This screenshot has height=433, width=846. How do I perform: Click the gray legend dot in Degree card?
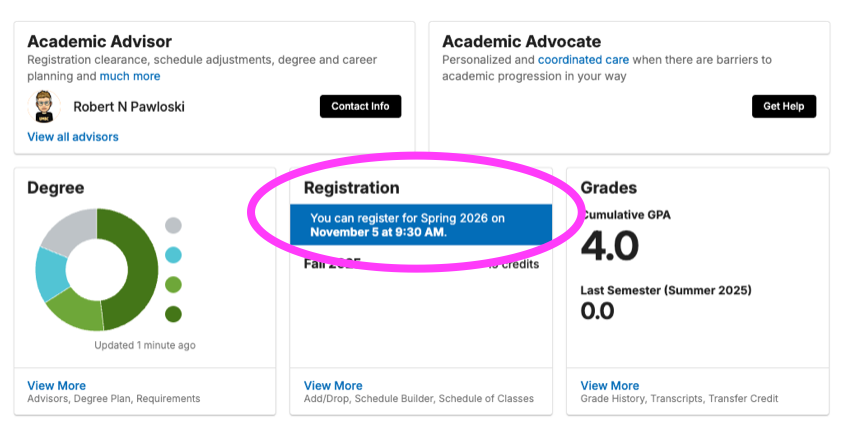pyautogui.click(x=173, y=225)
